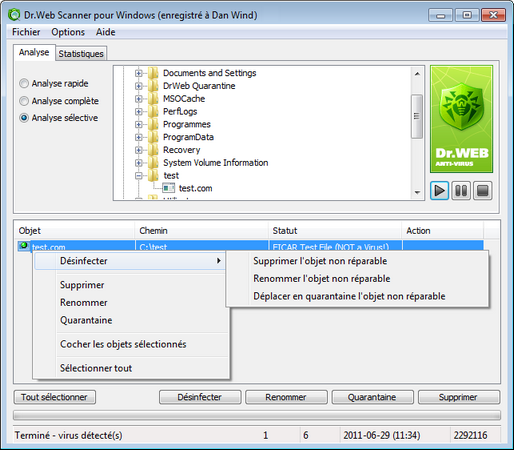This screenshot has height=450, width=514.
Task: Click the Documents and Settings folder icon
Action: (x=153, y=73)
